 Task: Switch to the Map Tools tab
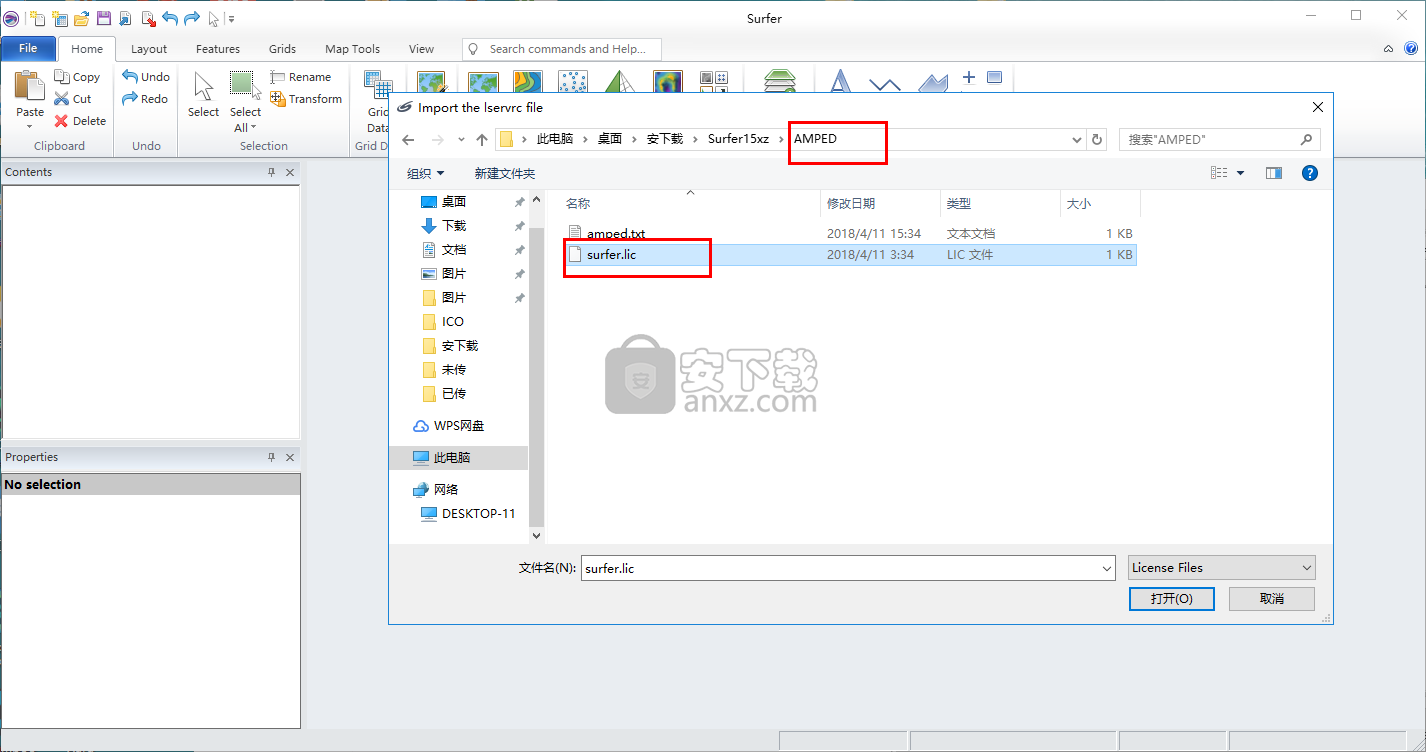pyautogui.click(x=352, y=48)
